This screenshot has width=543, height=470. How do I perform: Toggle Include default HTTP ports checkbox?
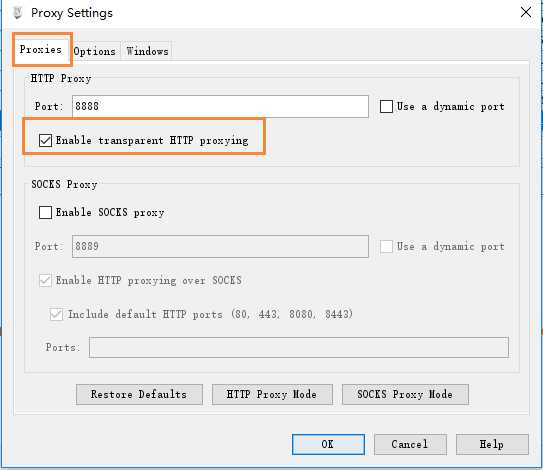(56, 314)
